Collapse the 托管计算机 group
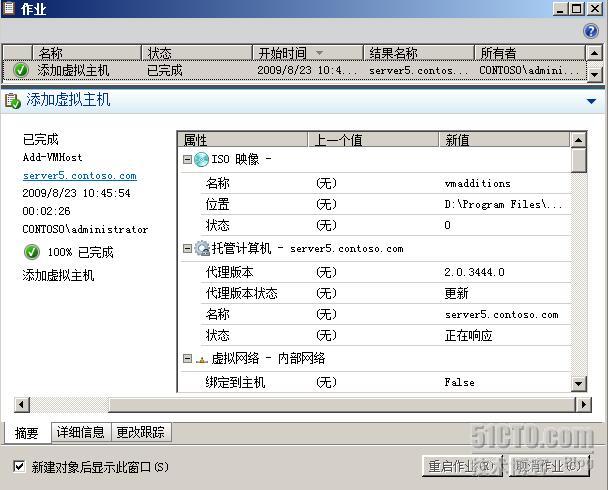 (x=187, y=248)
